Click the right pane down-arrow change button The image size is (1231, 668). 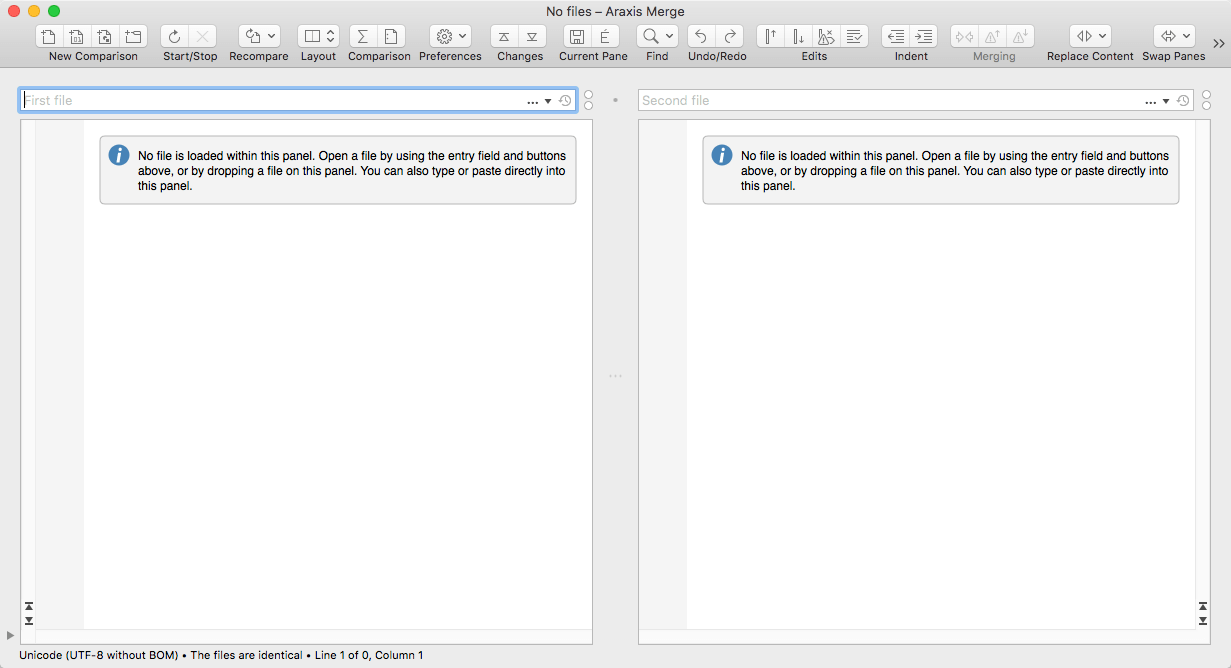click(1203, 620)
